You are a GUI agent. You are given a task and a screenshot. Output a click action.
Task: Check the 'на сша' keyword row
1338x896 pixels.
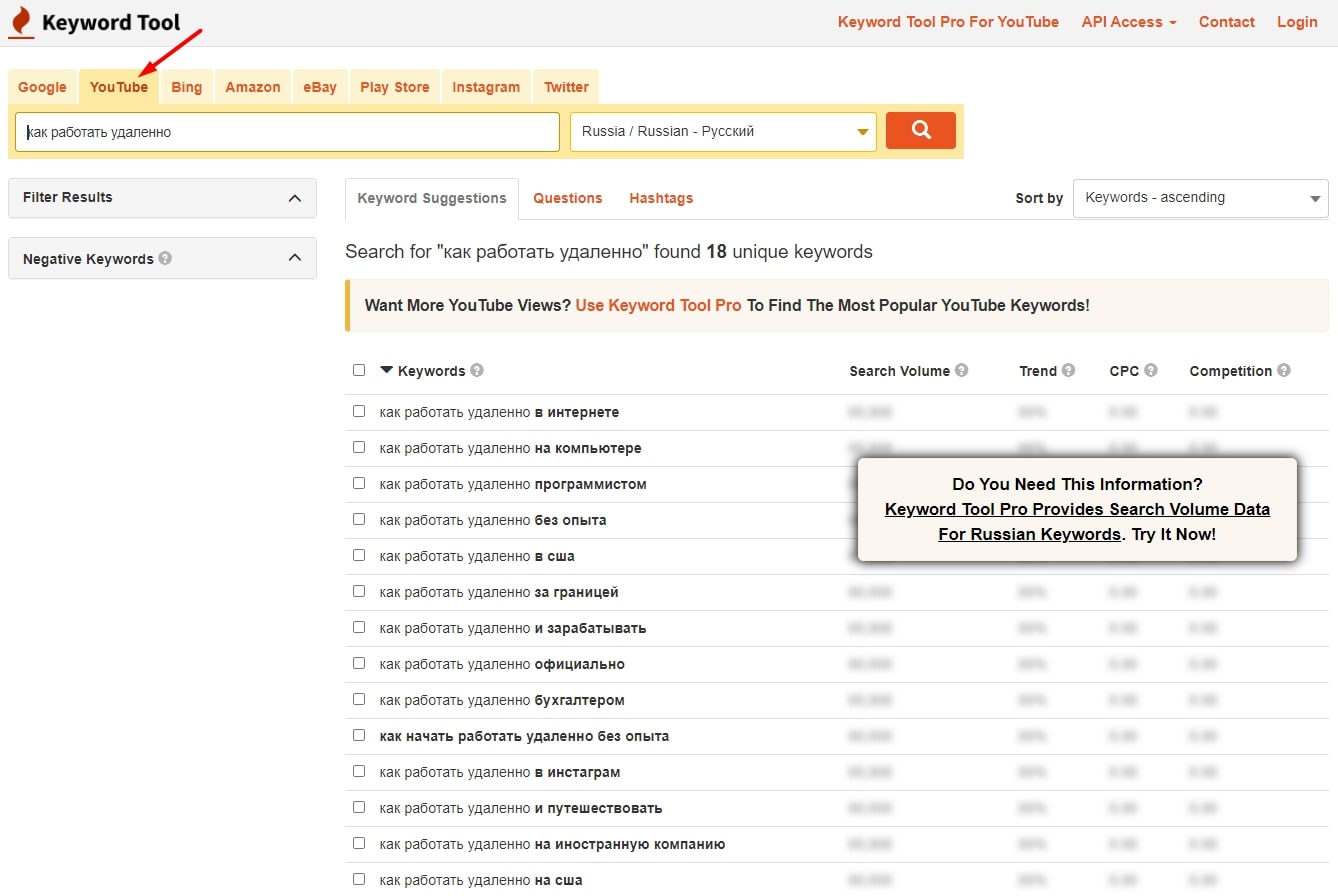[x=359, y=879]
